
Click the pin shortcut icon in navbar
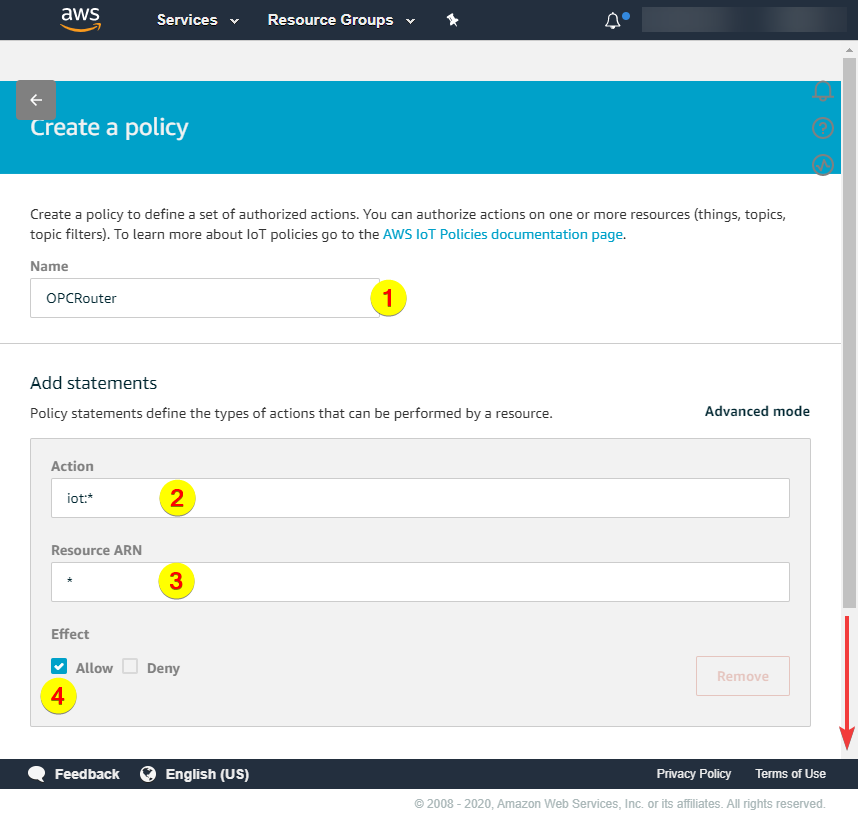452,20
